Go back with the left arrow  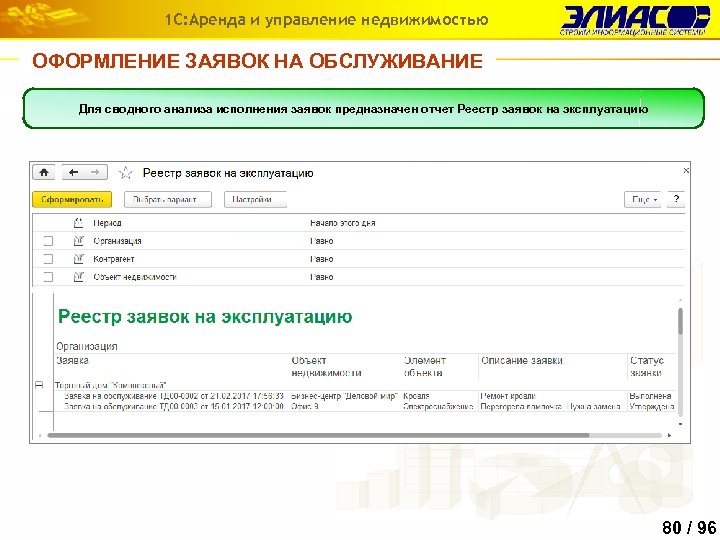click(x=73, y=173)
